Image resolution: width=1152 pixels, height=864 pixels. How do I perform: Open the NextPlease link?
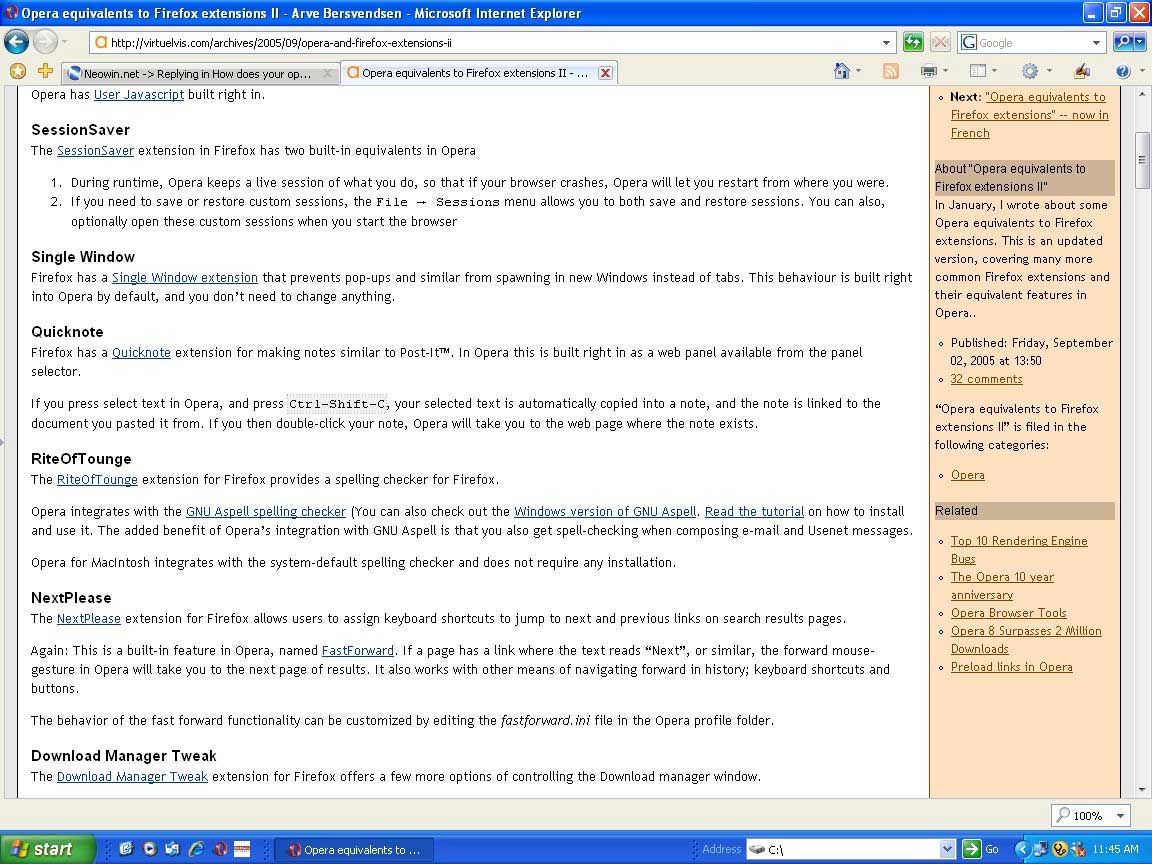(89, 618)
